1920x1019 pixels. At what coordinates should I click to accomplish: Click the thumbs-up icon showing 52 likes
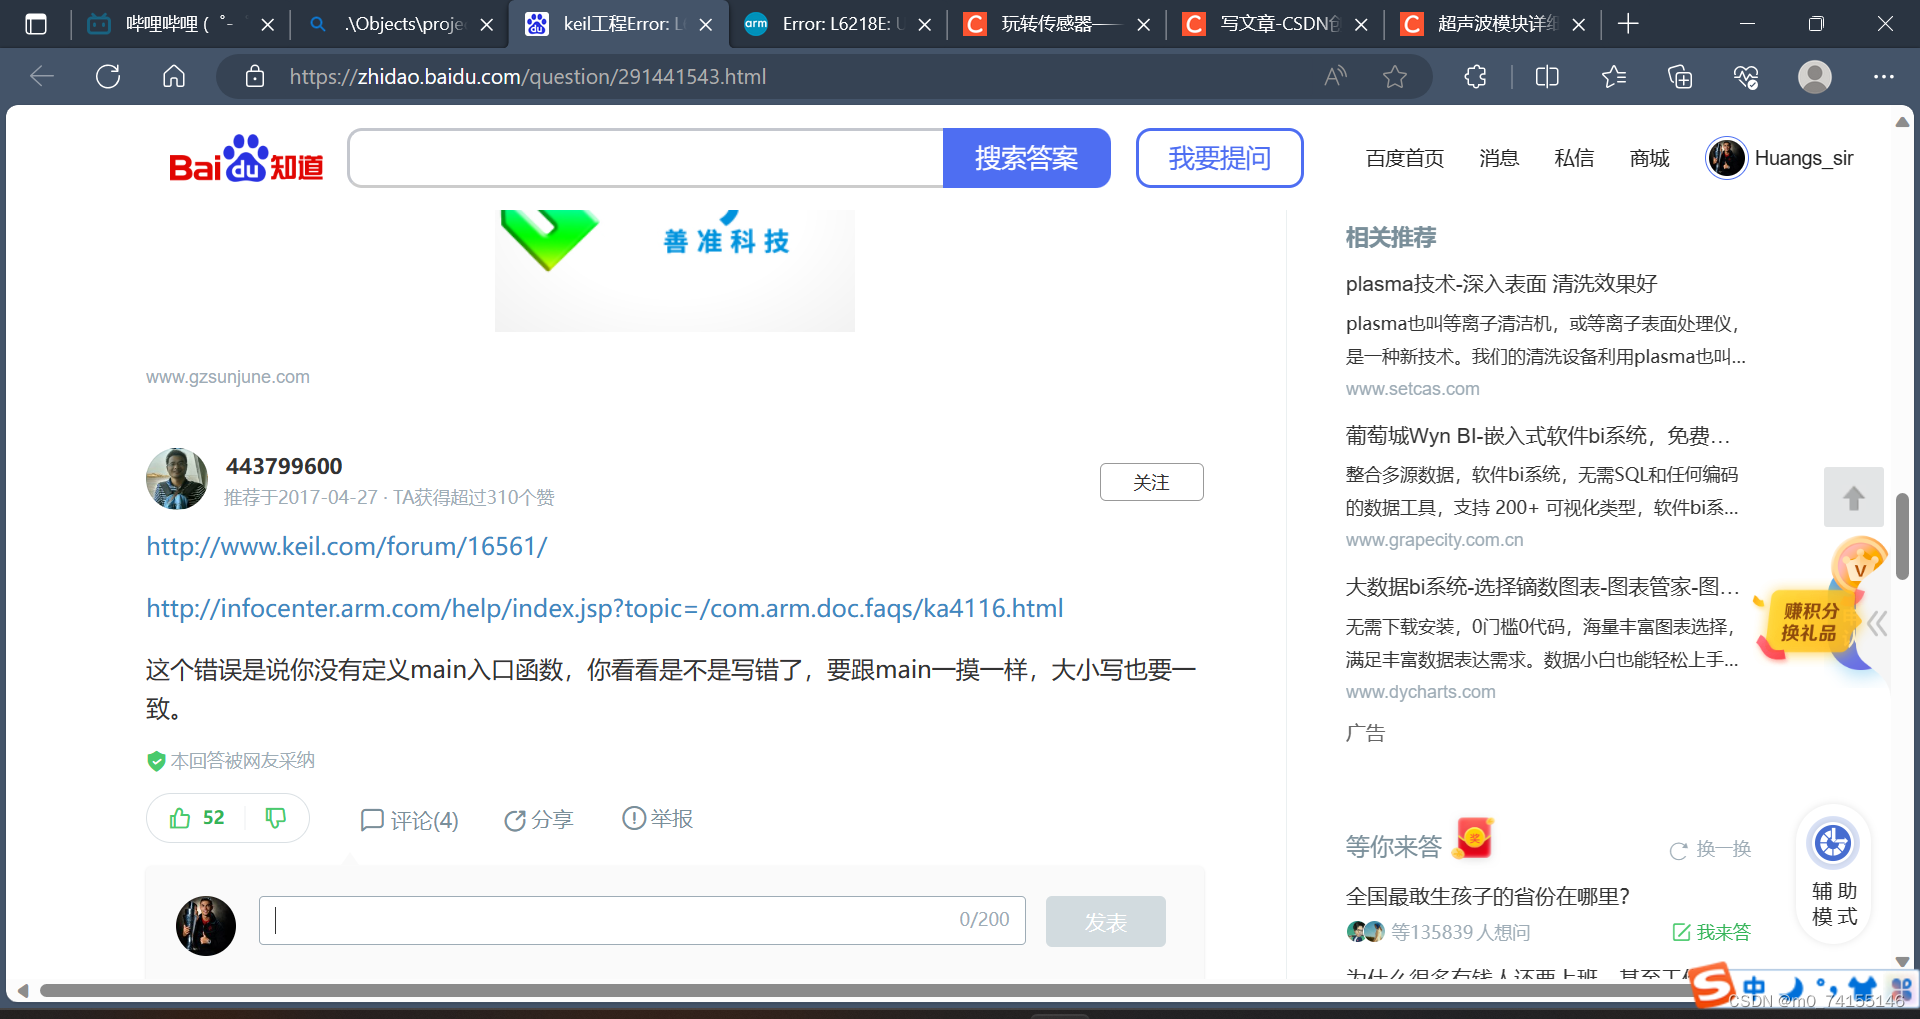[197, 818]
